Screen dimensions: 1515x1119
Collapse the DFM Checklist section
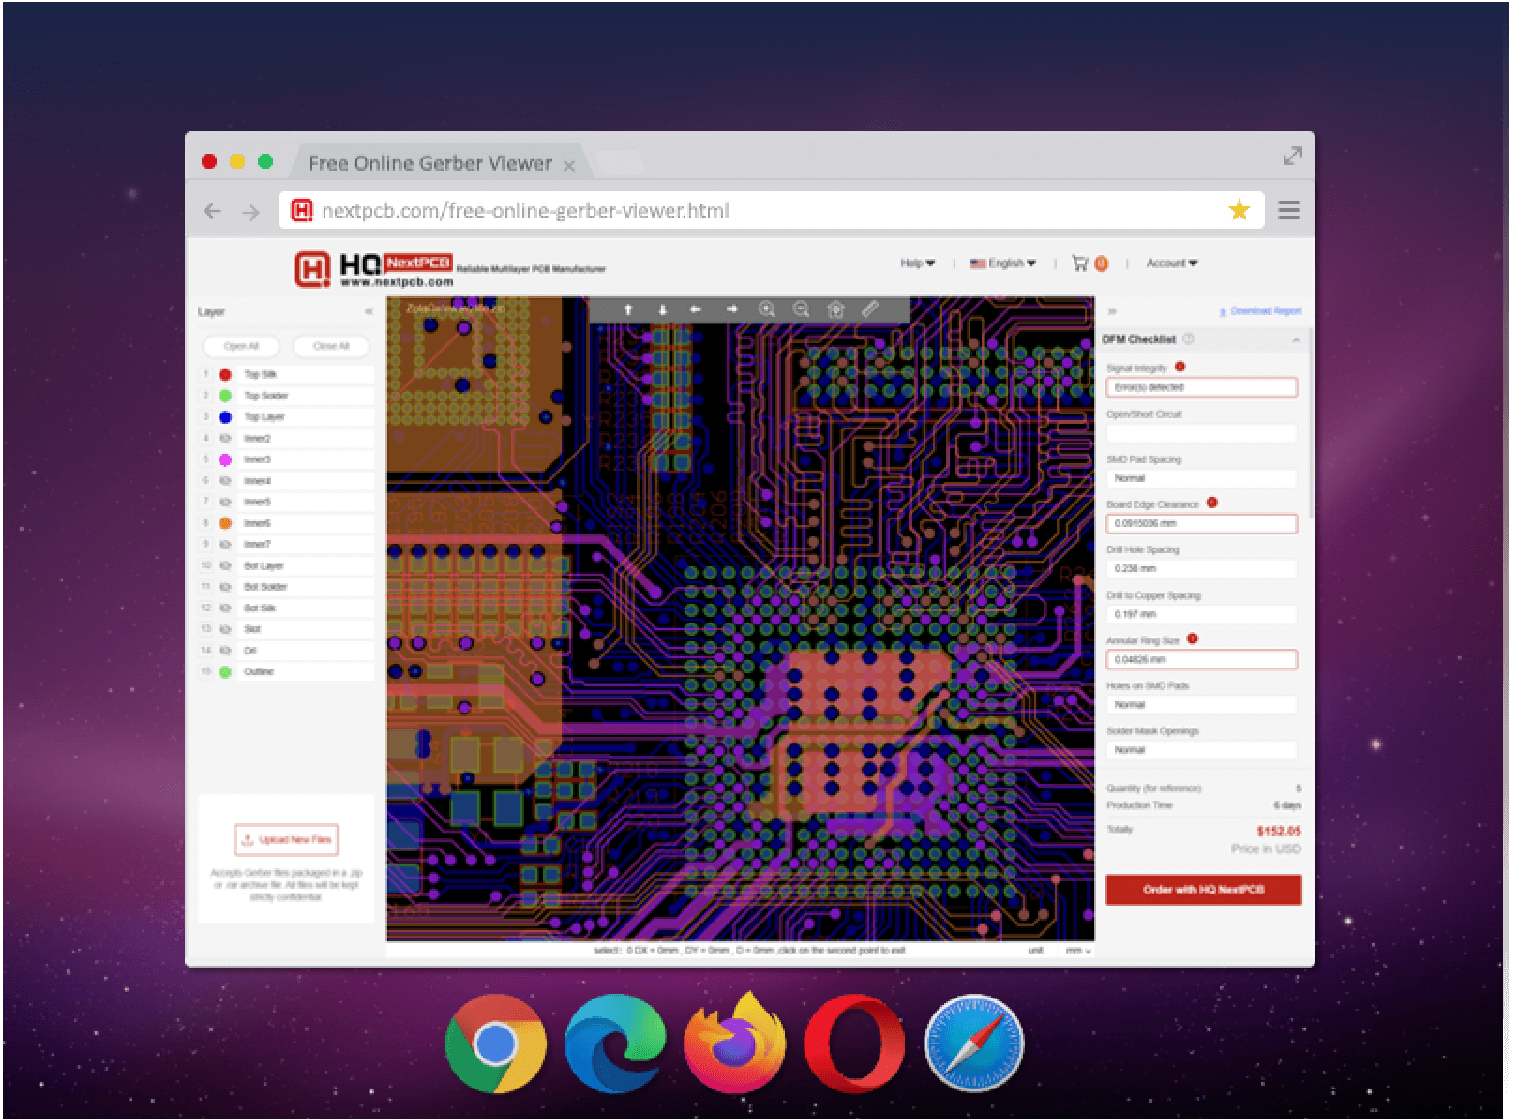[1296, 340]
